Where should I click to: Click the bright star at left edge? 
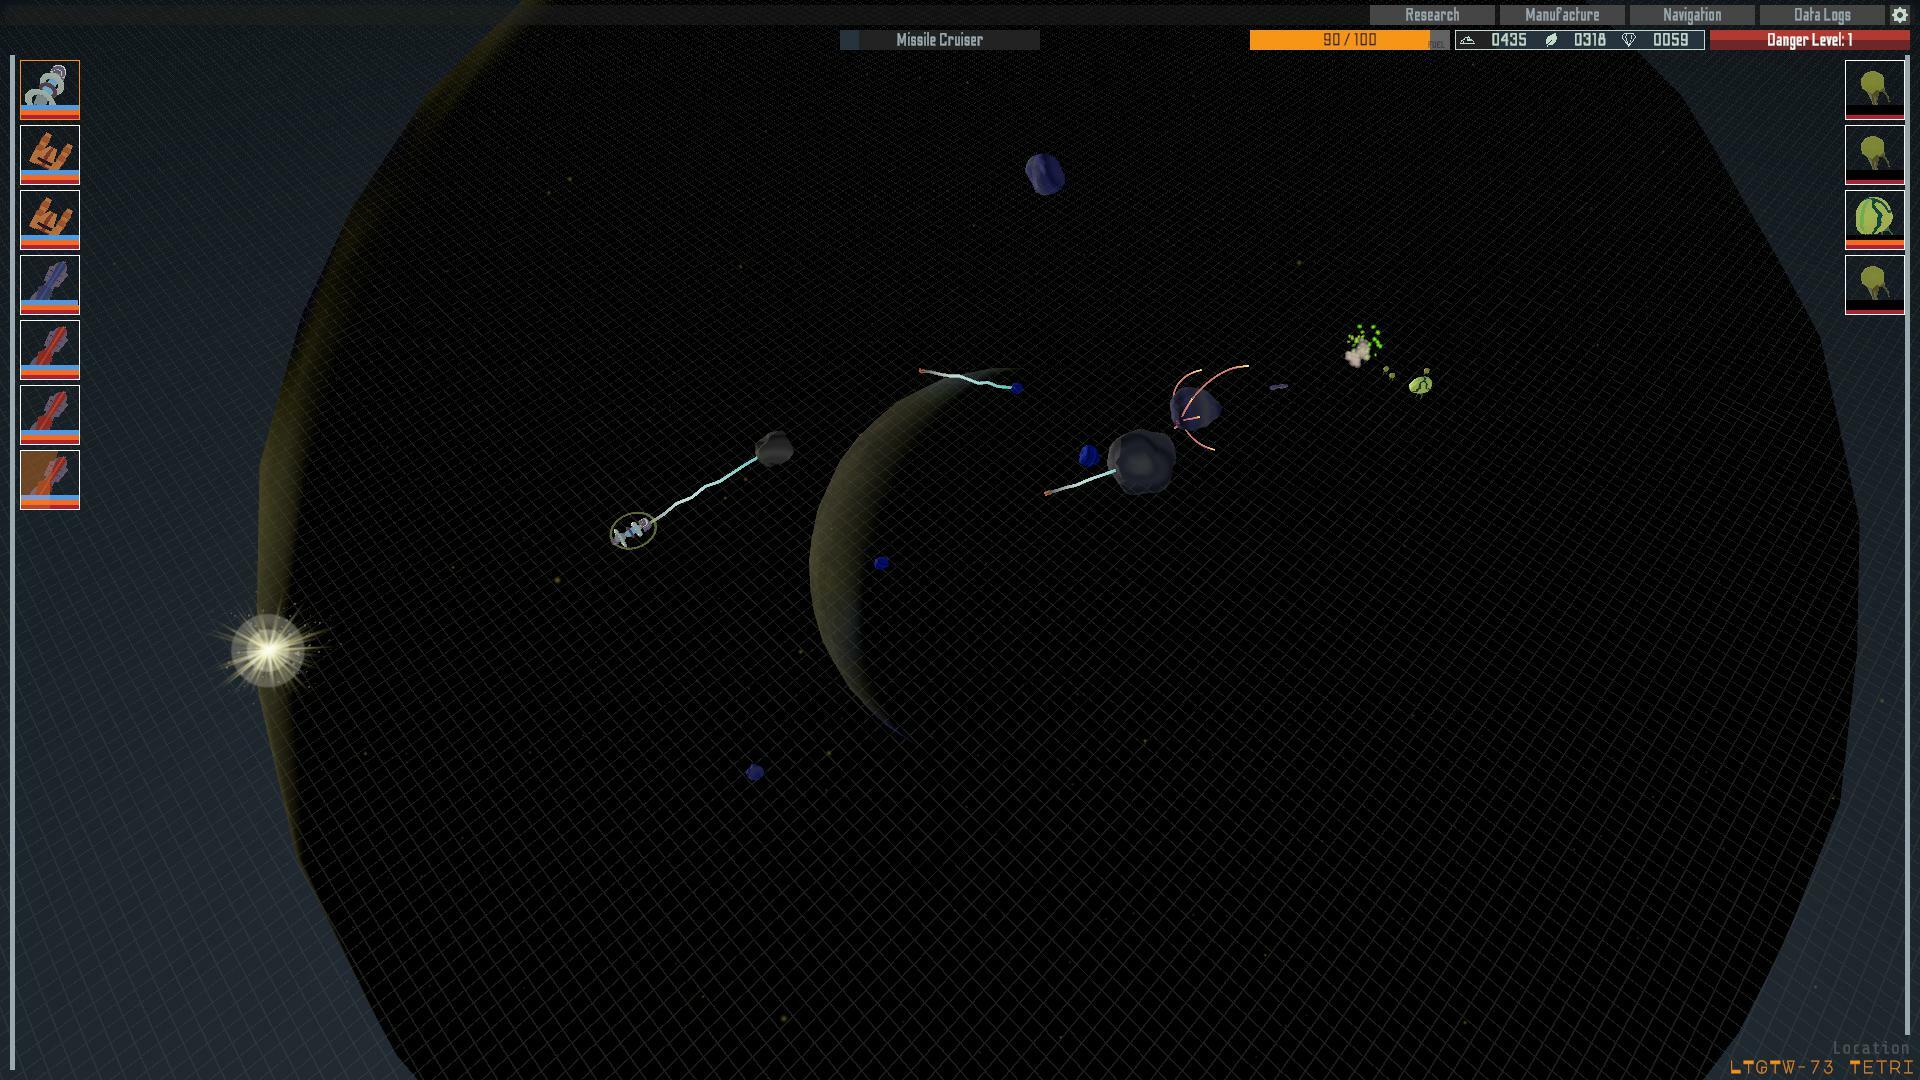(268, 650)
